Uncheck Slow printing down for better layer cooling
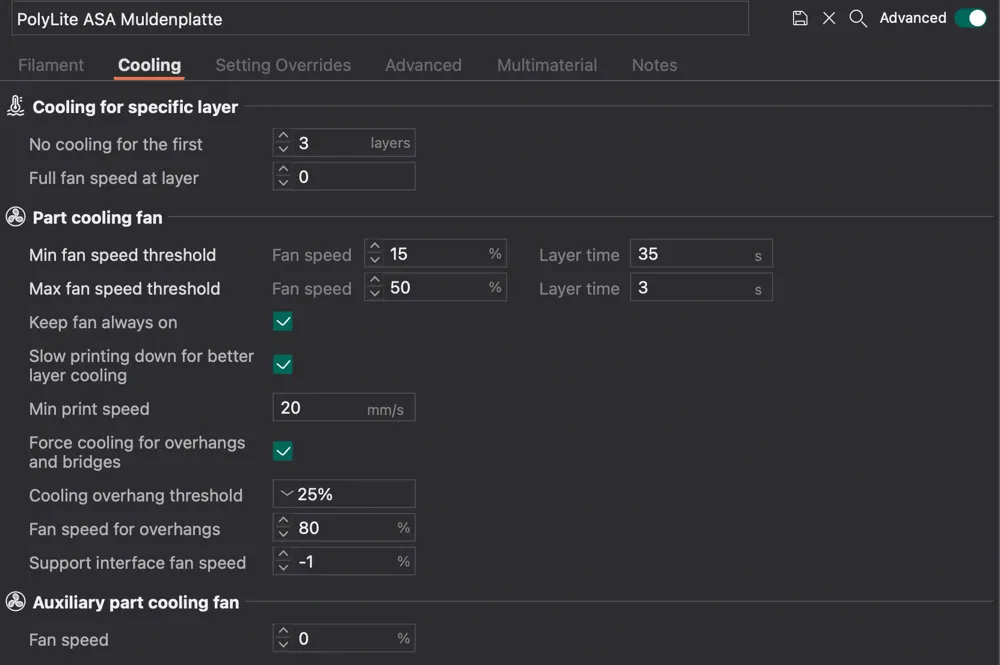This screenshot has height=665, width=1000. click(x=283, y=365)
